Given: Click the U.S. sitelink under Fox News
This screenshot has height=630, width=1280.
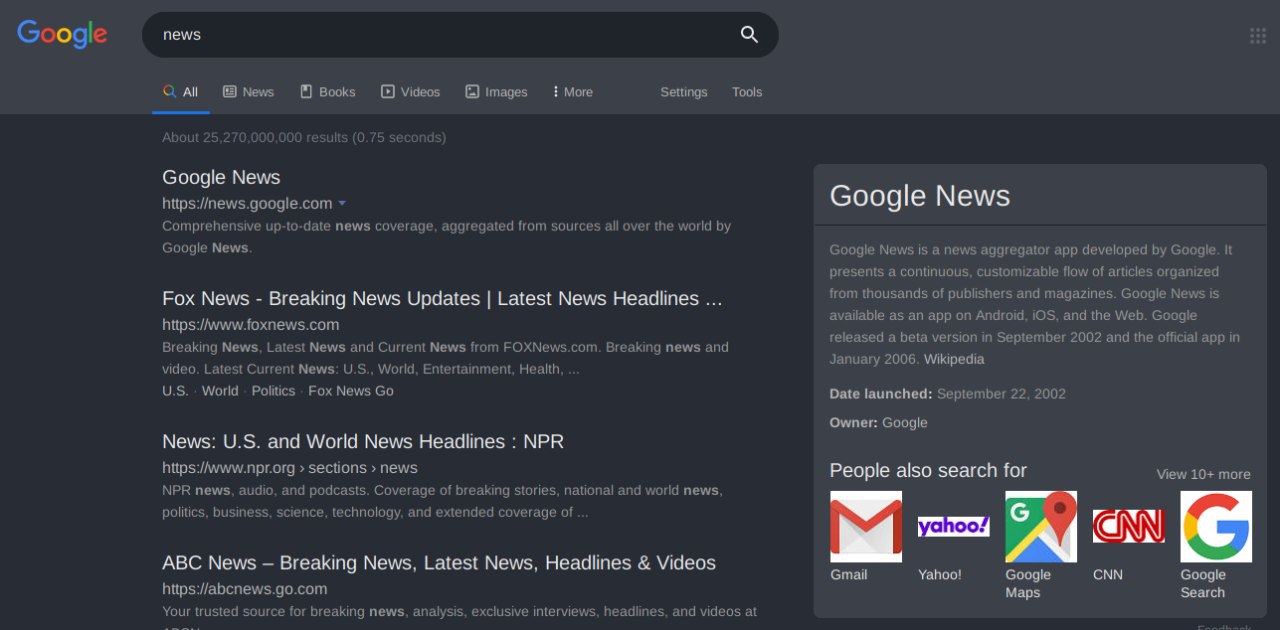Looking at the screenshot, I should [x=175, y=391].
